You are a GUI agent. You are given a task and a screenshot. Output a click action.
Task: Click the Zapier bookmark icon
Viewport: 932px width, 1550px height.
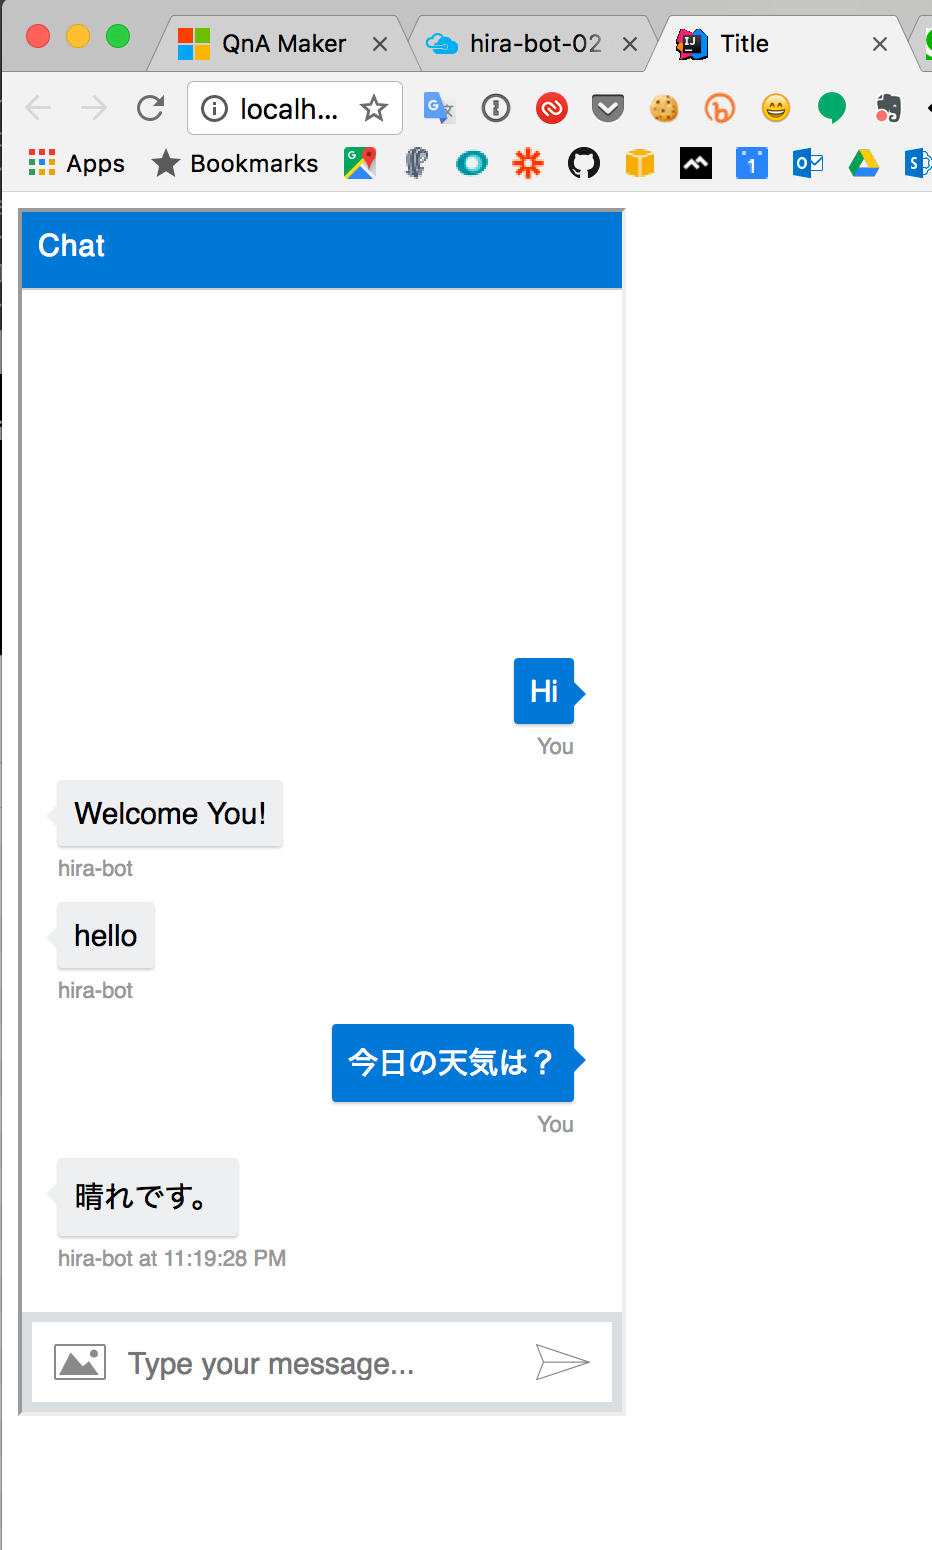tap(527, 163)
